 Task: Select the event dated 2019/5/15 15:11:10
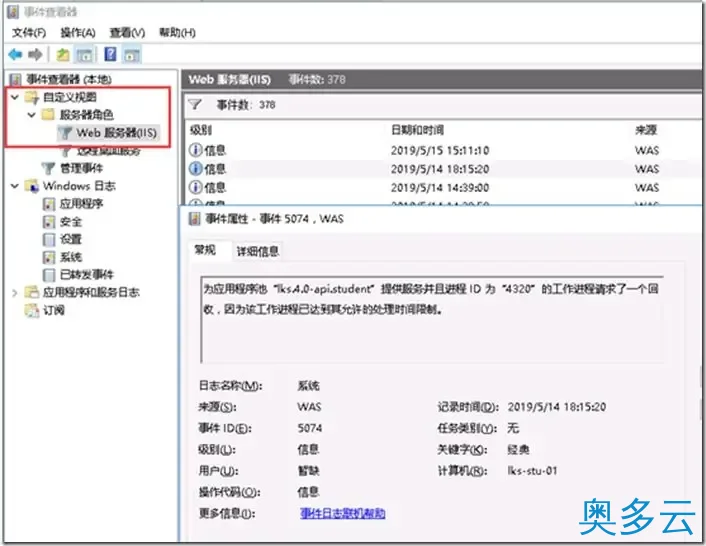[444, 150]
